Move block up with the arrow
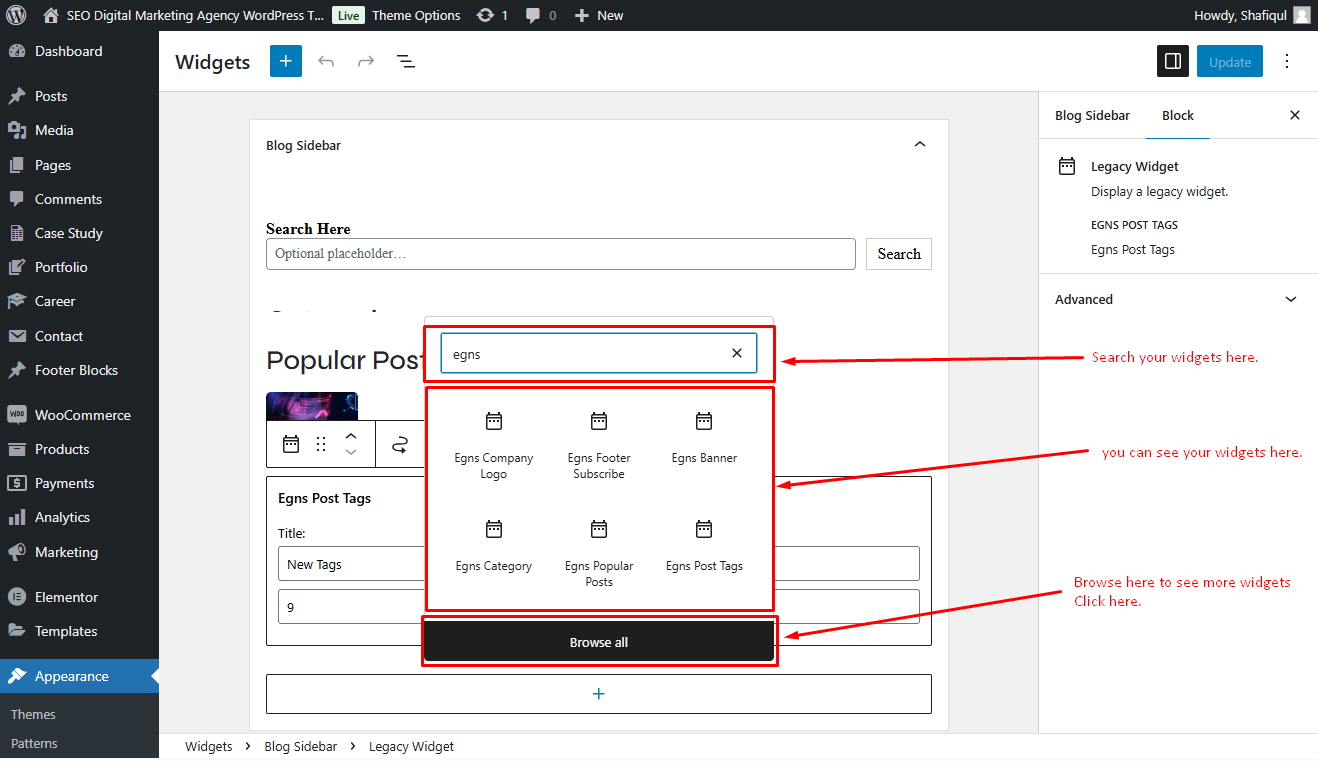This screenshot has height=761, width=1318. pos(351,436)
